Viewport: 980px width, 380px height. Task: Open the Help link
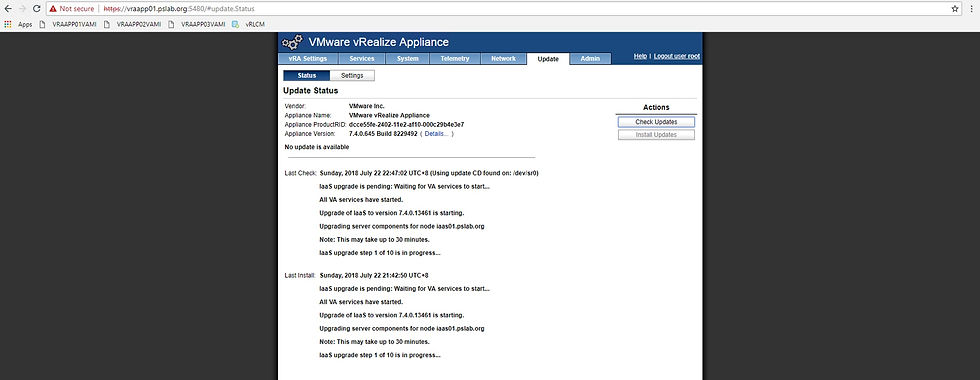tap(640, 56)
